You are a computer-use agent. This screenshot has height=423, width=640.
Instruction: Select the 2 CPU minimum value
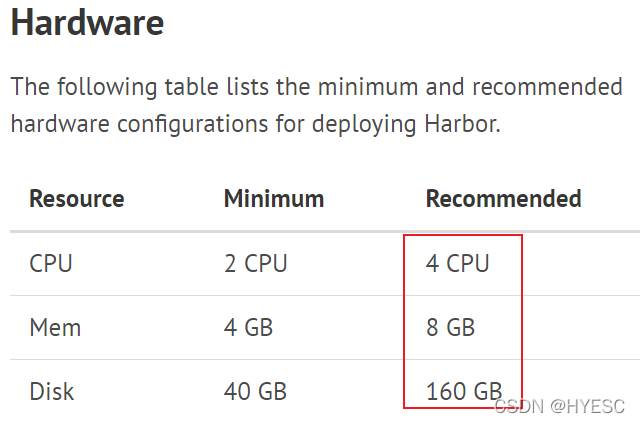pos(256,263)
